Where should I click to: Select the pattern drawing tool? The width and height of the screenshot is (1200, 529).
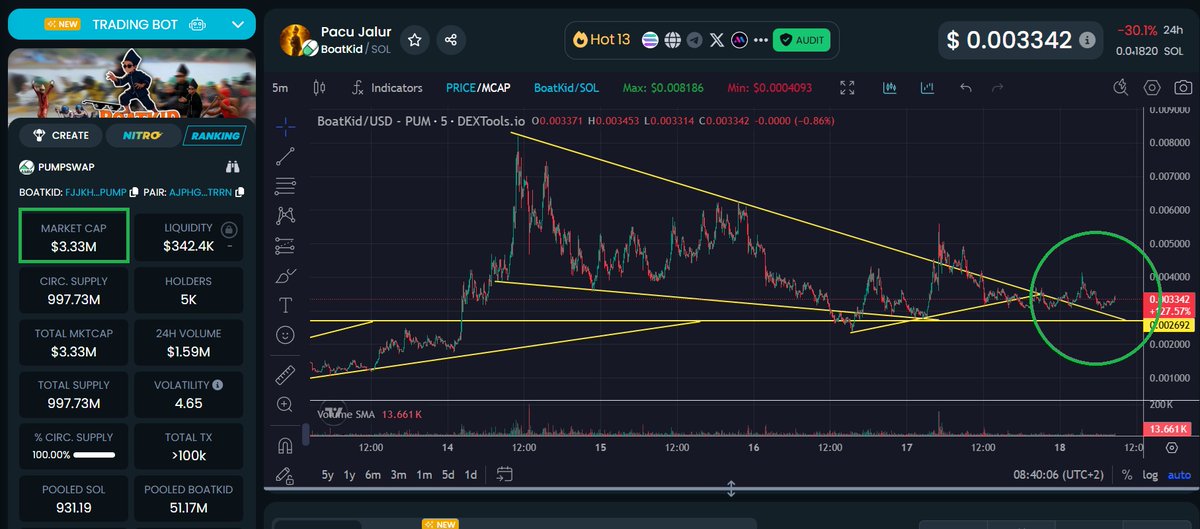(x=286, y=214)
